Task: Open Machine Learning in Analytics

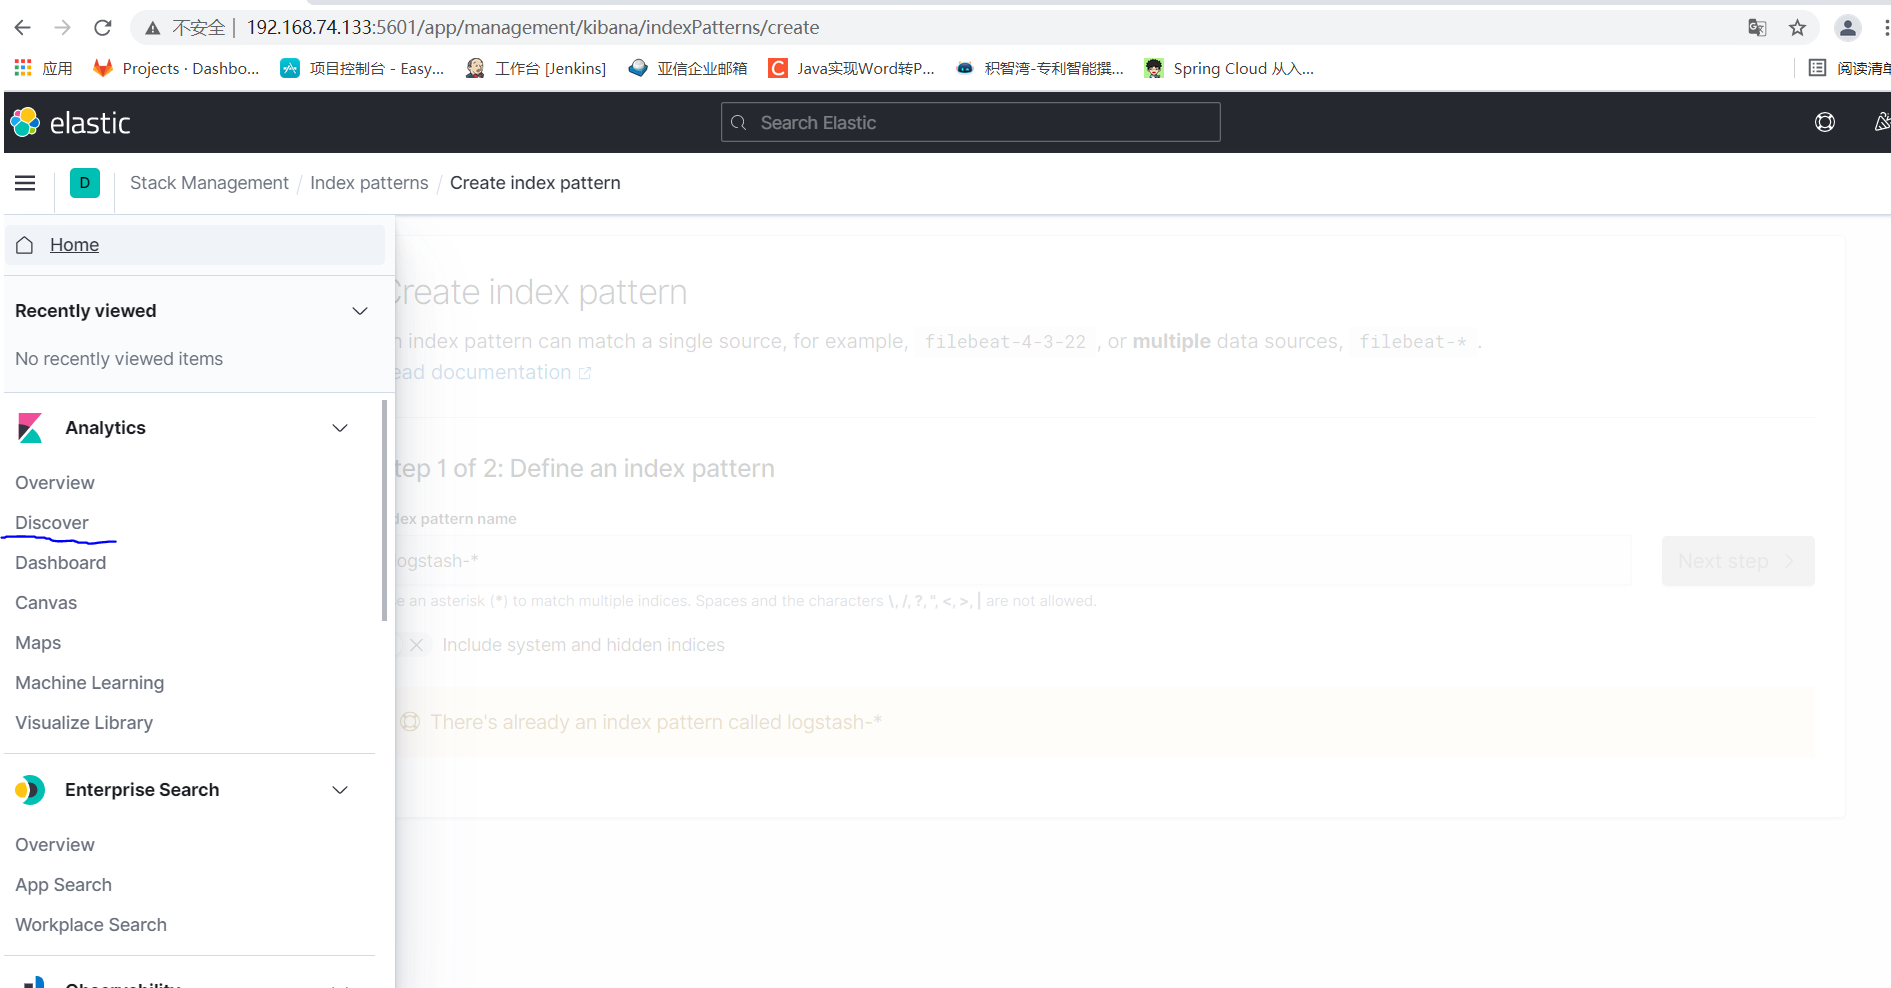Action: coord(89,683)
